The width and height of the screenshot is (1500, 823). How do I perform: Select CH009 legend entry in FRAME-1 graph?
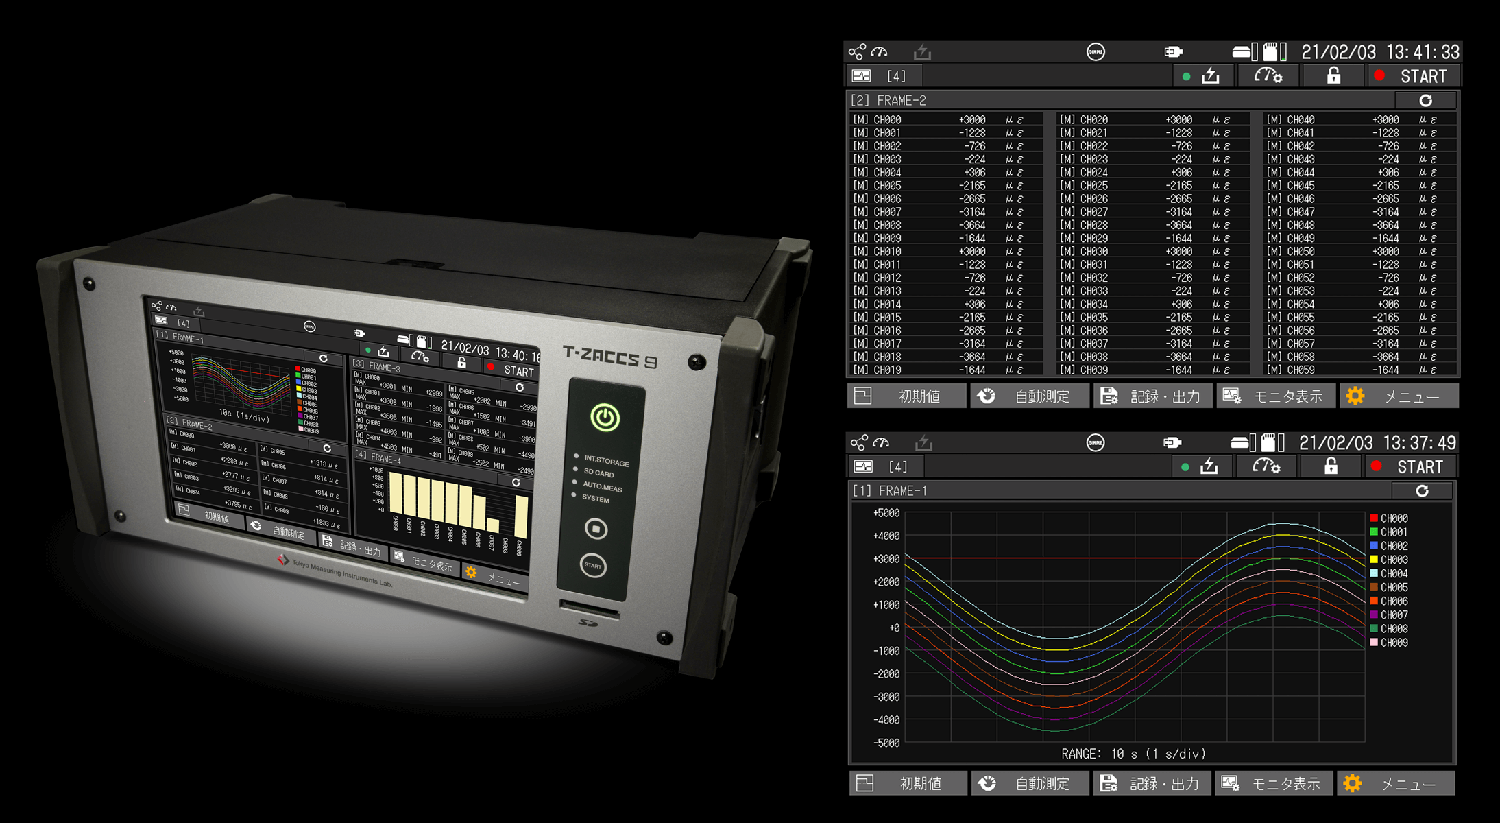point(1389,642)
